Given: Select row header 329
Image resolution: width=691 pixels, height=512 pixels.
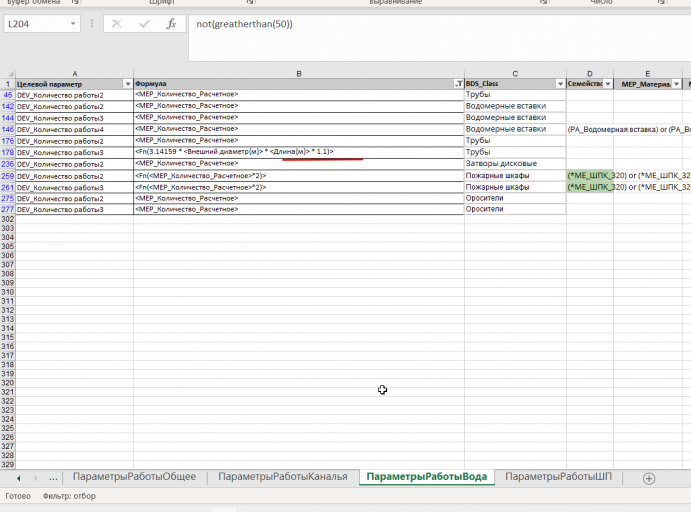Looking at the screenshot, I should click(x=7, y=464).
